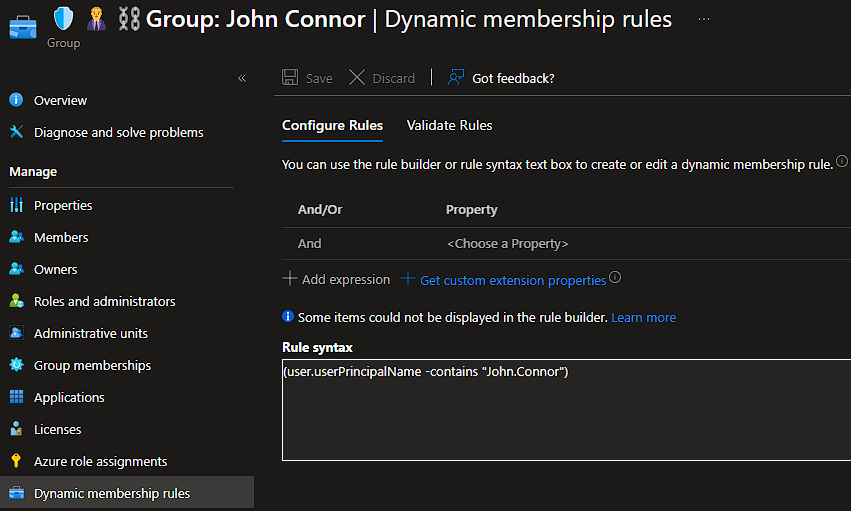This screenshot has width=851, height=511.
Task: Click the Applications grid icon
Action: [16, 397]
